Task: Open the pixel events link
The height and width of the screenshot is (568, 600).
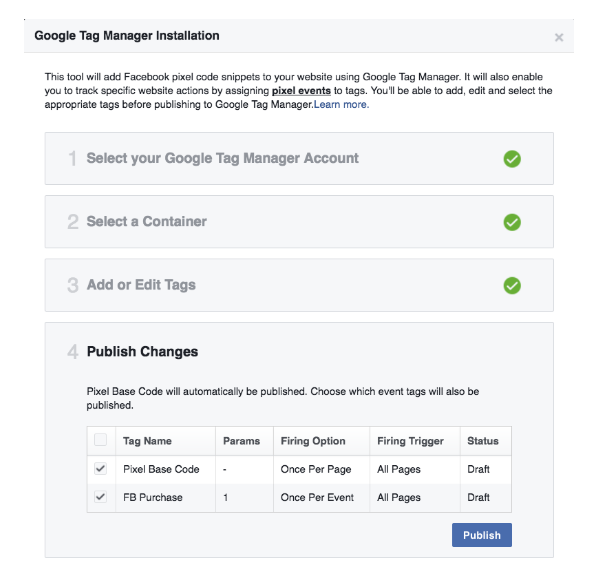Action: pos(301,91)
